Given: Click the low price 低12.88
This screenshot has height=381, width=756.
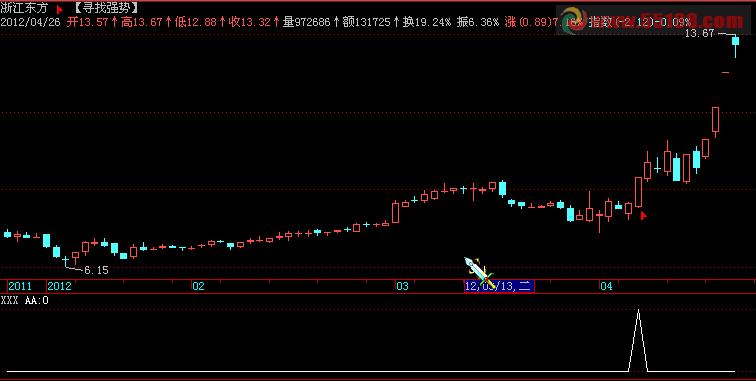Looking at the screenshot, I should tap(195, 22).
